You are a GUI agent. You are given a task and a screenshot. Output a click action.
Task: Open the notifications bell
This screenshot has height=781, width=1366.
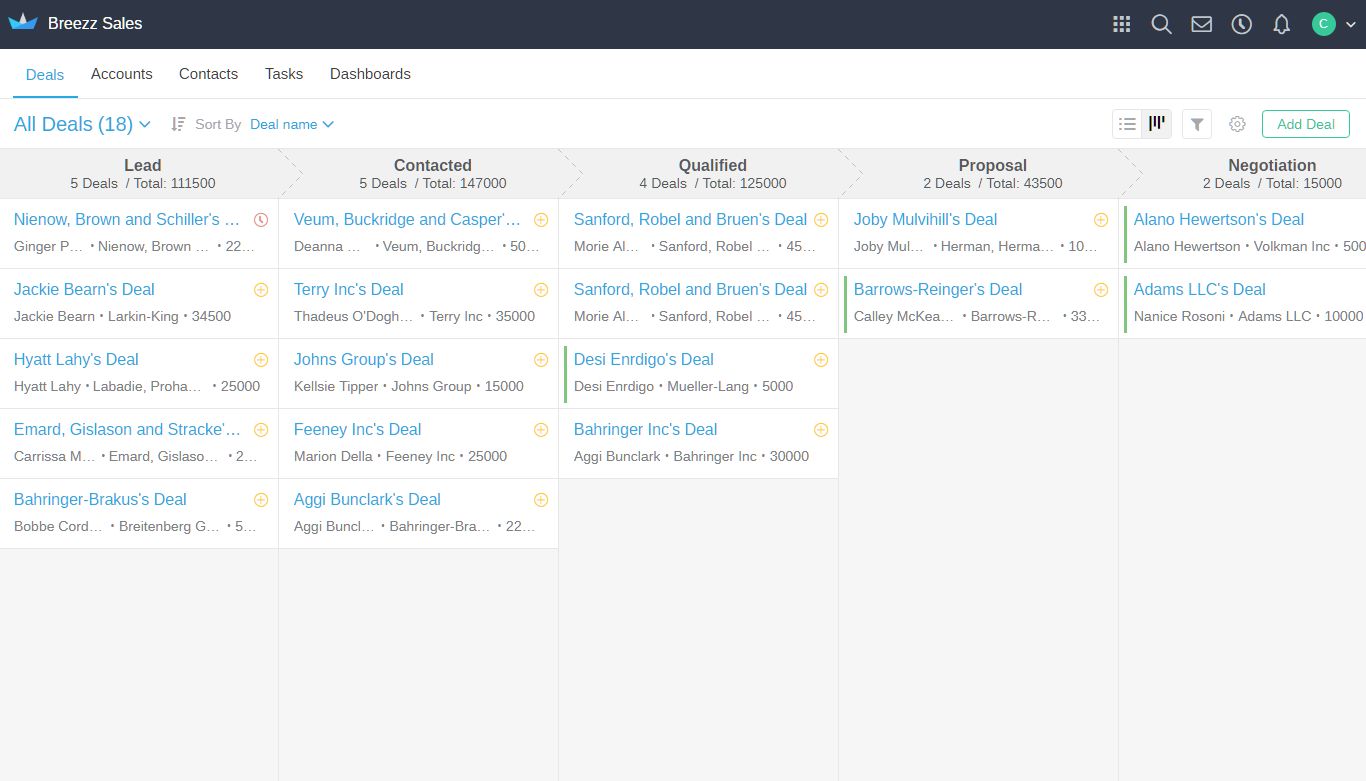[x=1281, y=24]
